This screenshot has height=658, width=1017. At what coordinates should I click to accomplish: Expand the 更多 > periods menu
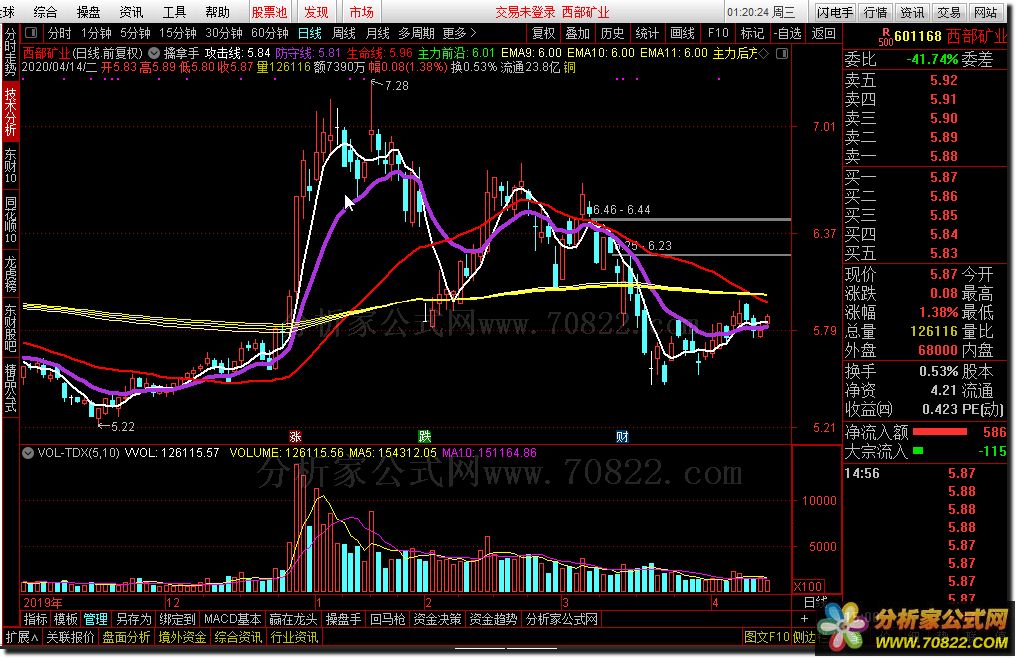click(x=459, y=32)
